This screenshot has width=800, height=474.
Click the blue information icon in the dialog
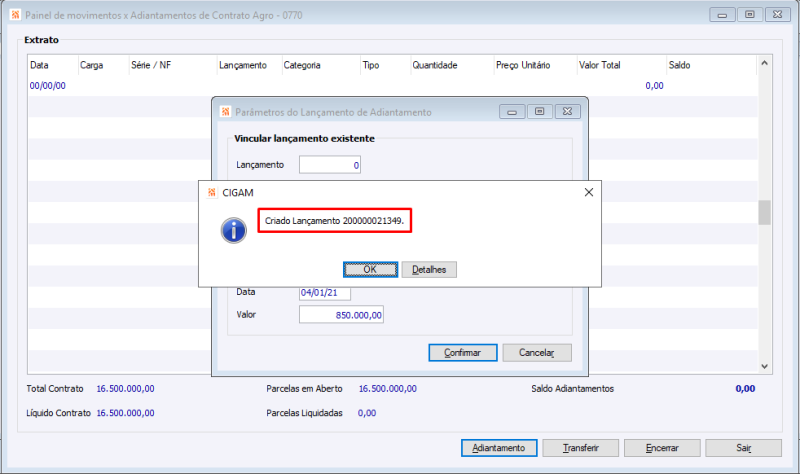[234, 231]
